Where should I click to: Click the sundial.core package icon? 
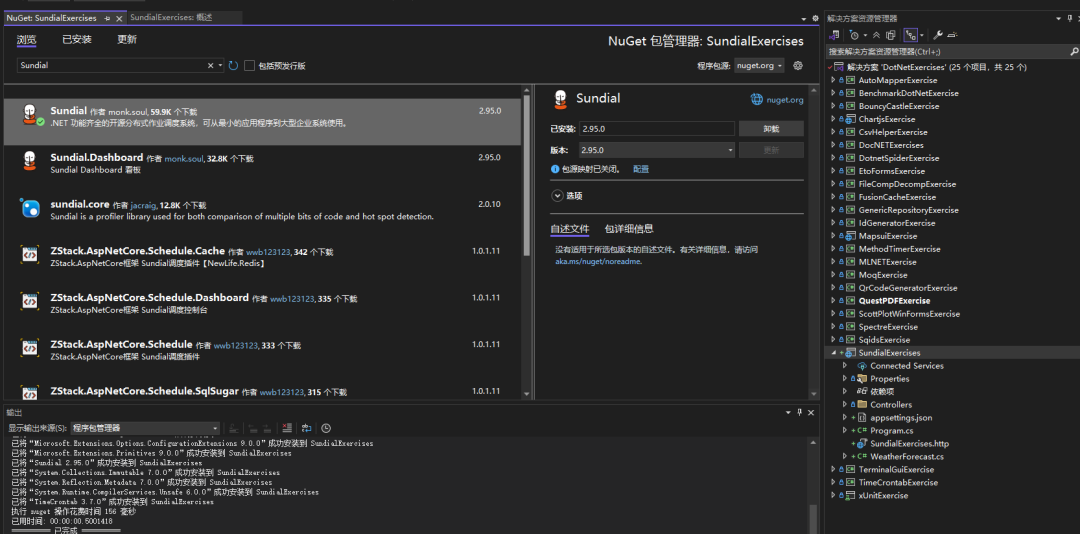30,208
